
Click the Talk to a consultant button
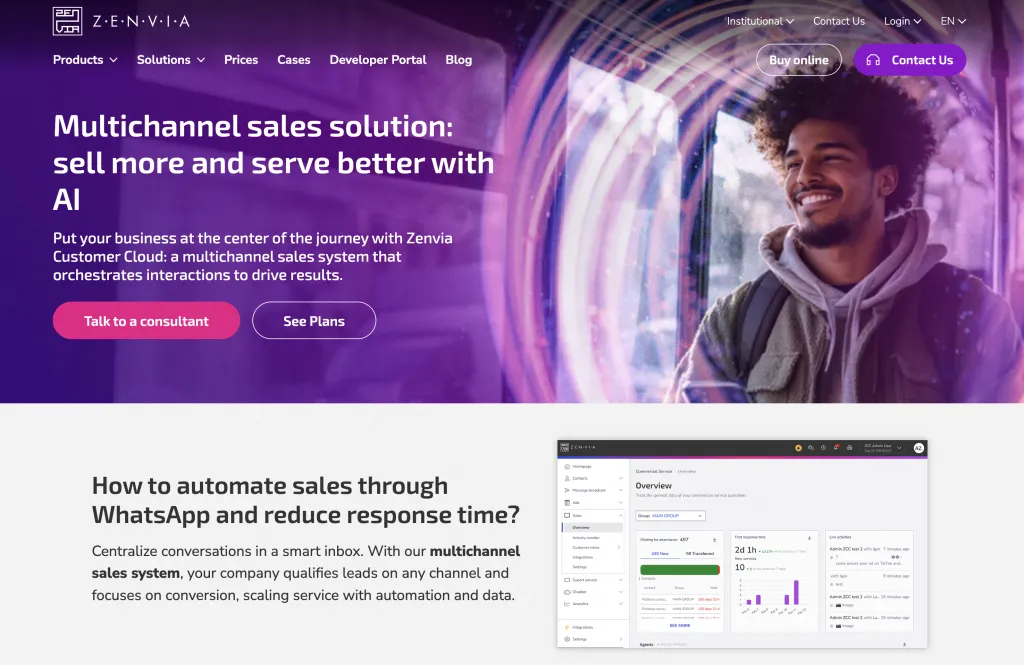tap(146, 321)
